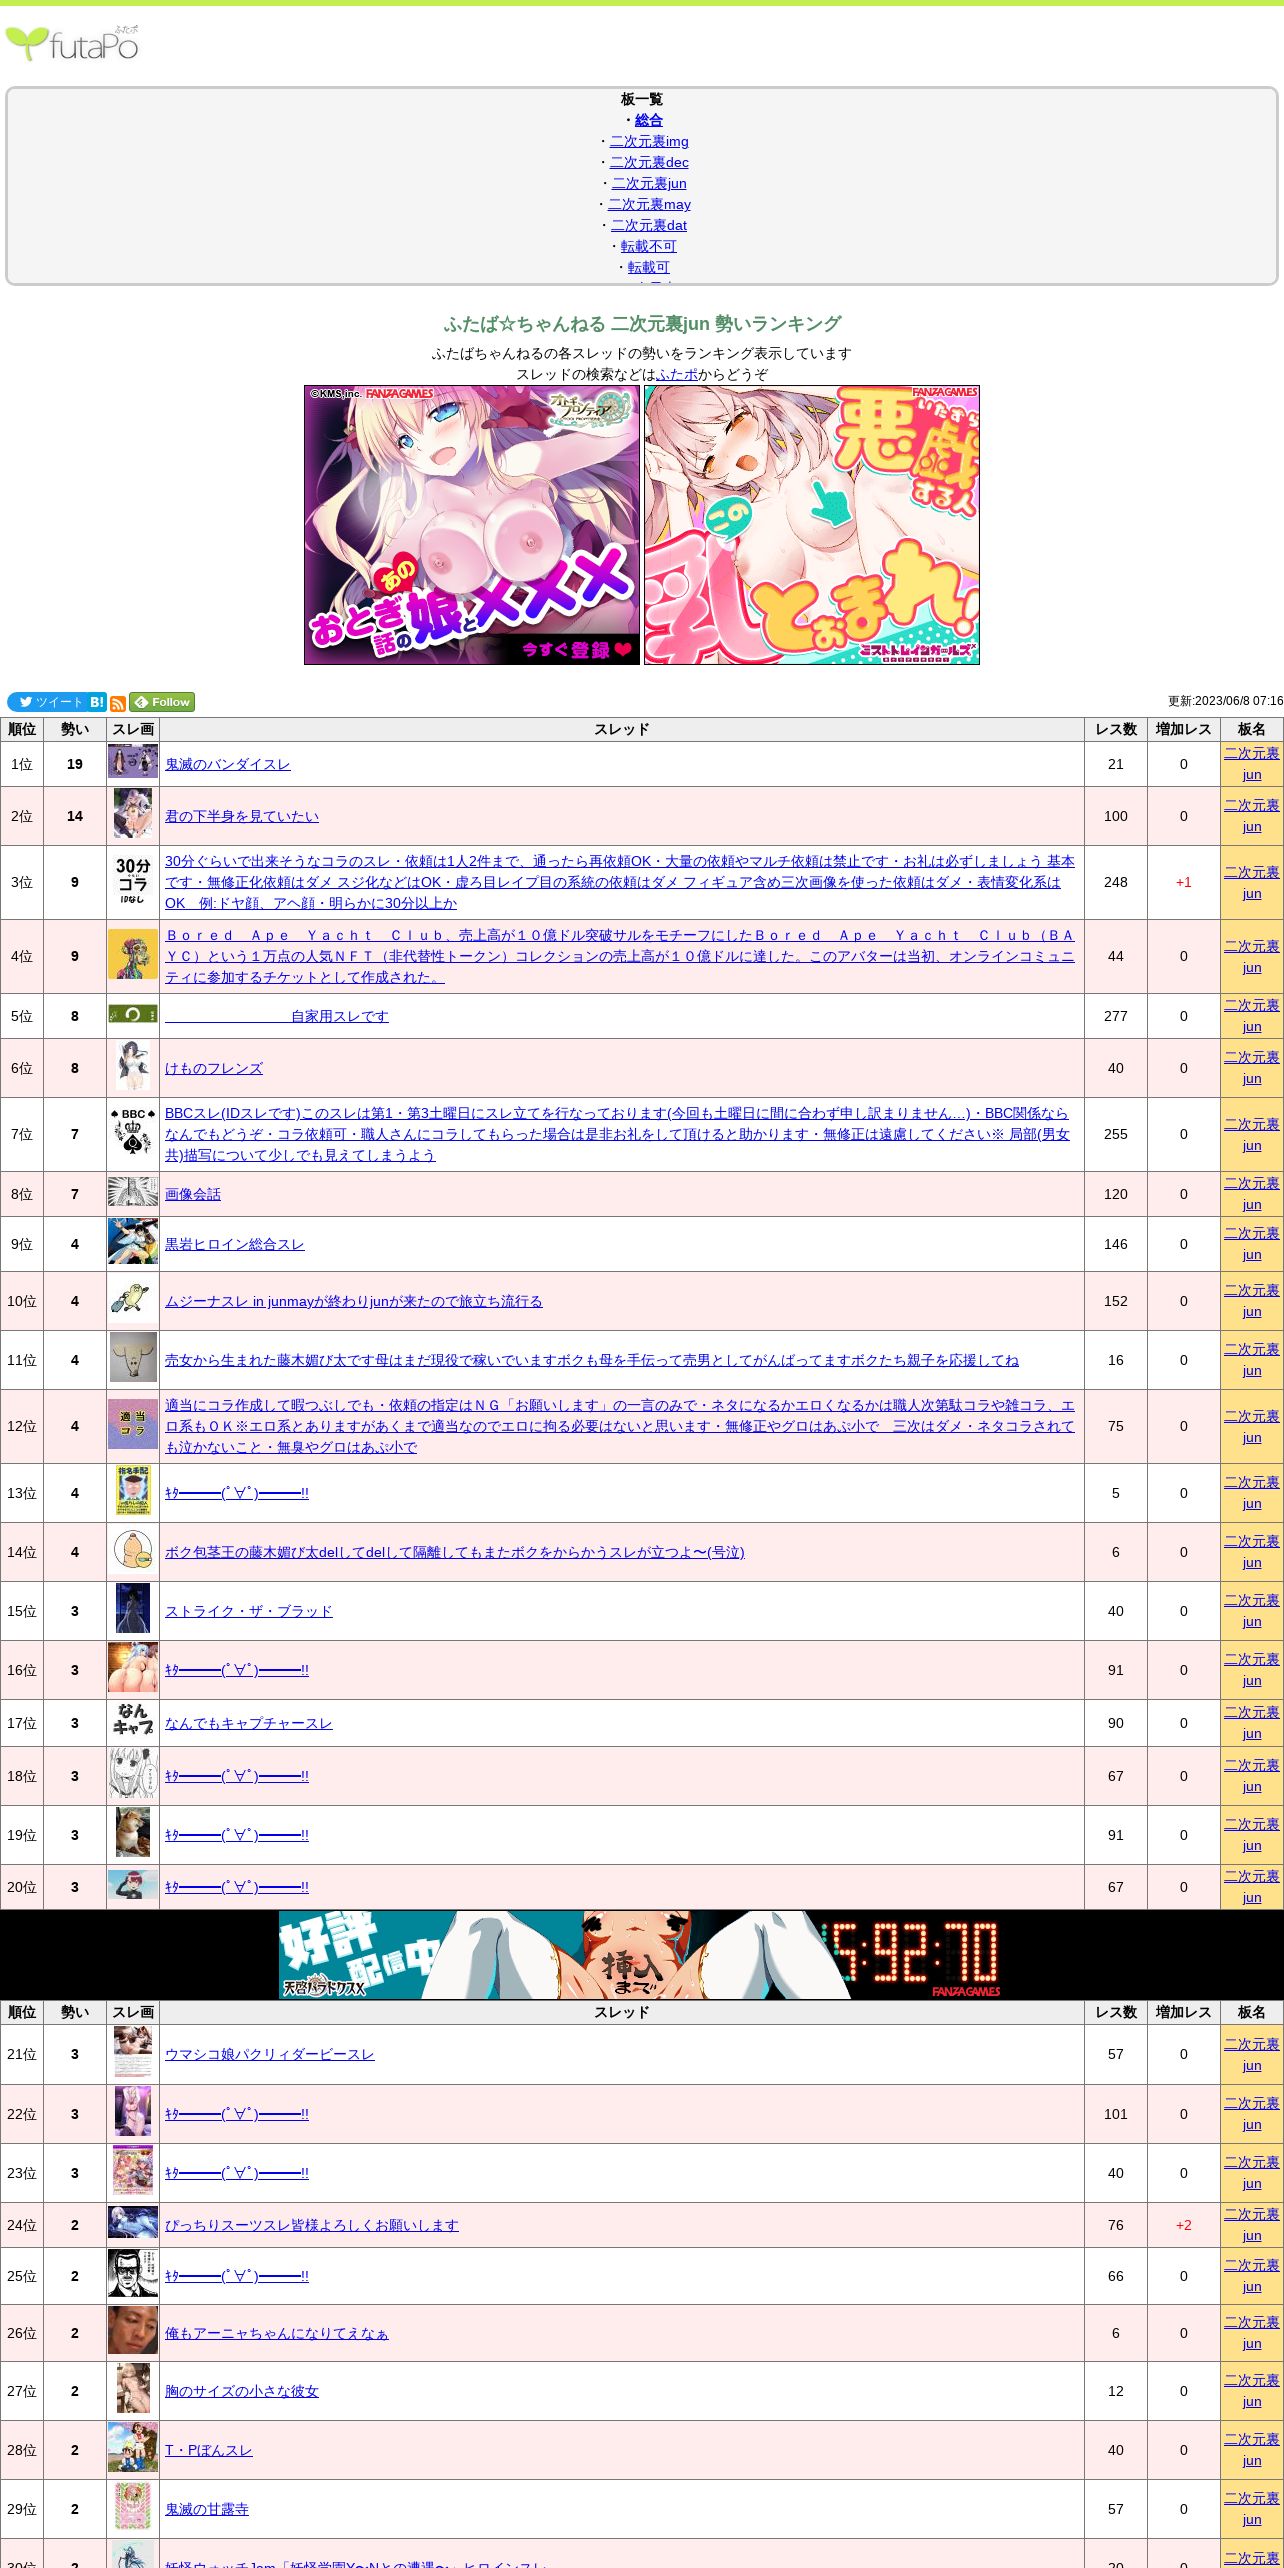Open thread ウマシコ娘パクリィダービースレ
Screen dimensions: 1284x2568
(x=270, y=2054)
